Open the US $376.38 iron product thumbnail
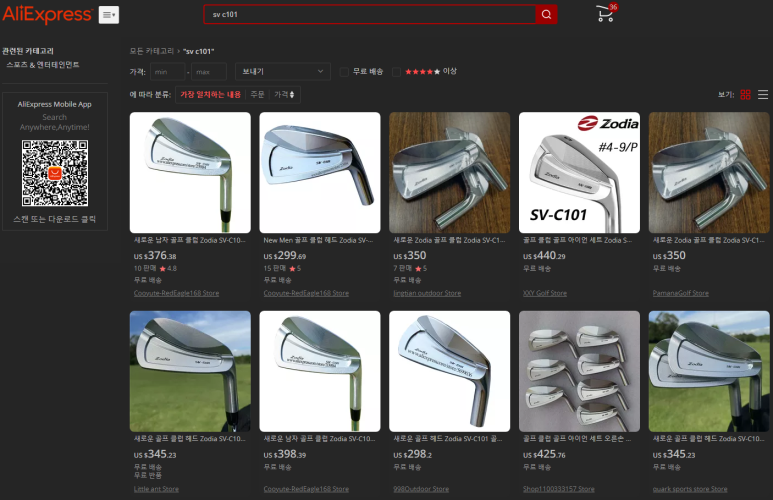773x500 pixels. [x=190, y=173]
